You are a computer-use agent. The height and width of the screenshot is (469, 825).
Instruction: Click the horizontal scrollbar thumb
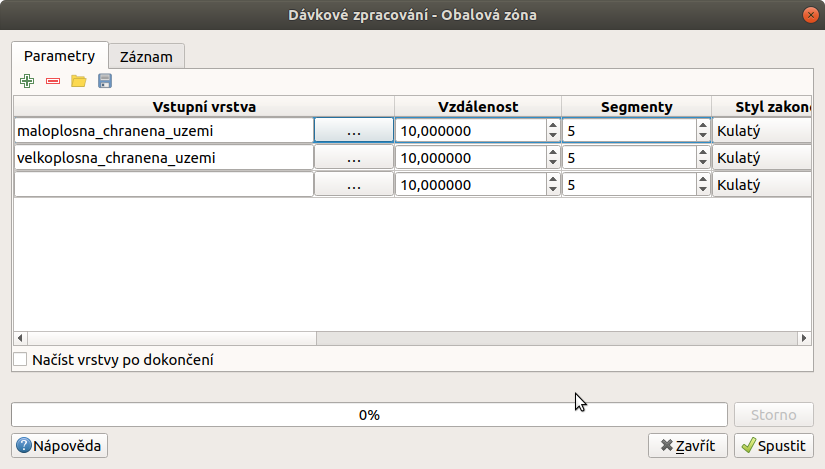click(x=172, y=338)
